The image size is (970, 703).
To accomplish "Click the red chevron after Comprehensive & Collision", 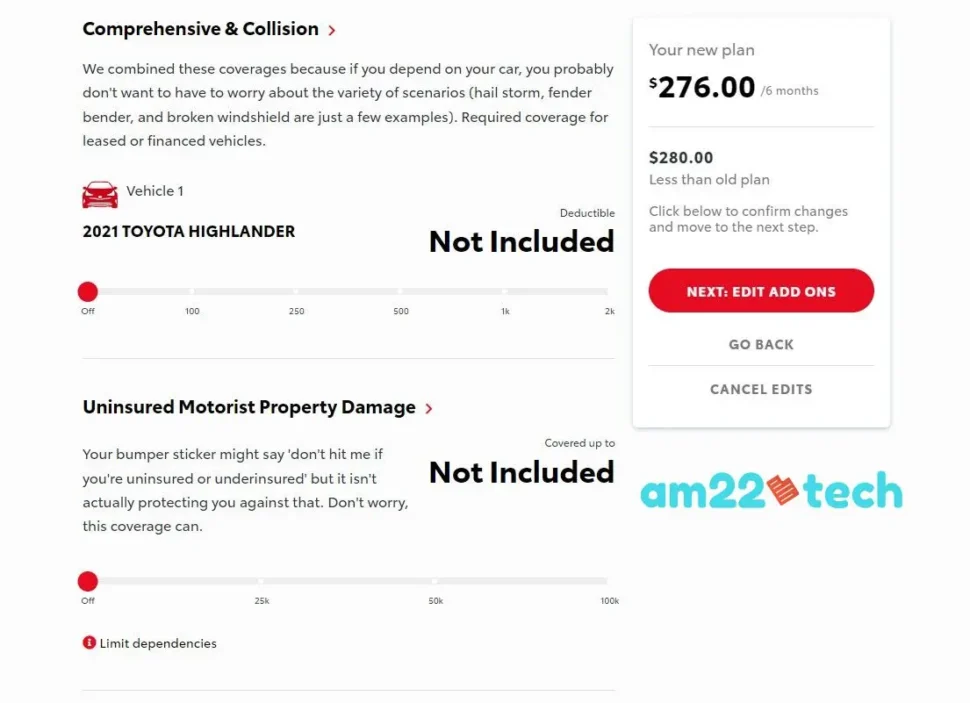I will point(332,30).
